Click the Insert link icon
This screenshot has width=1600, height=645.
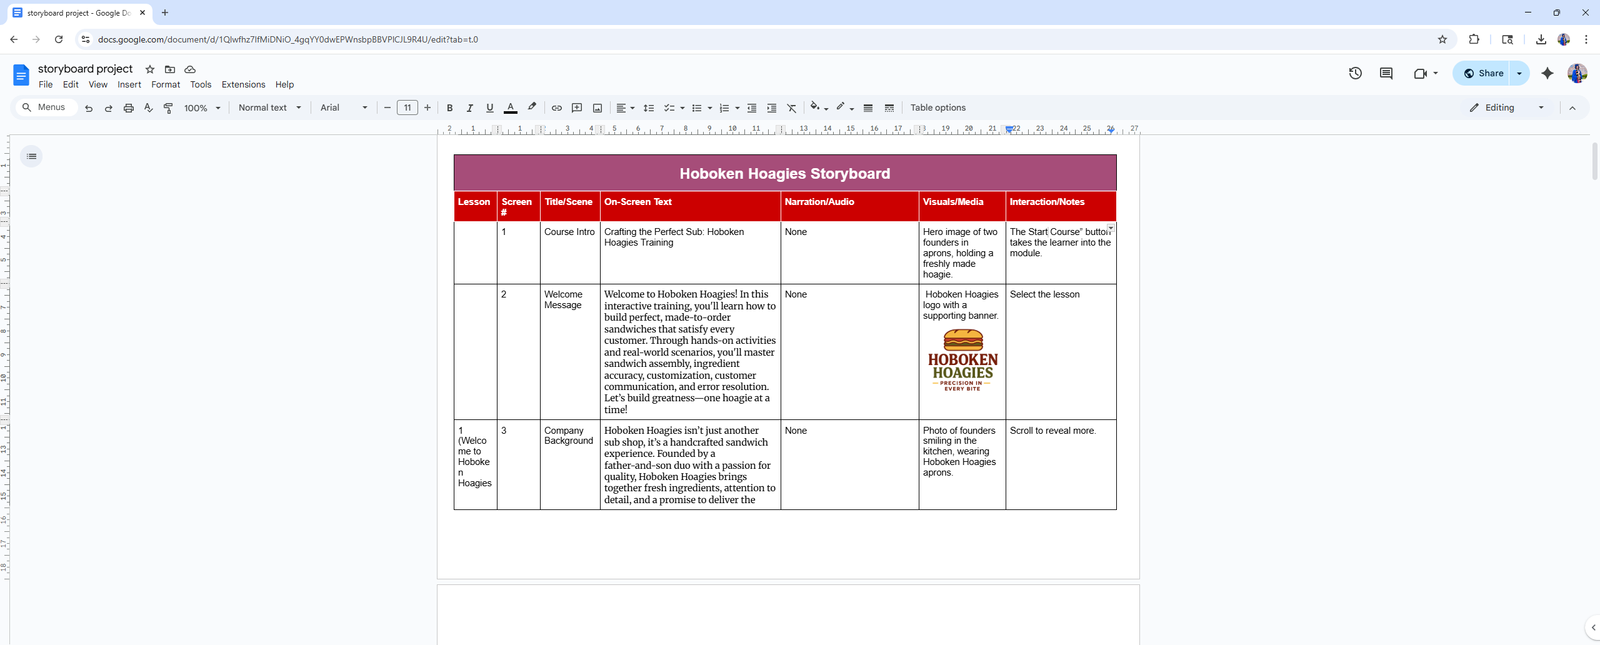[557, 108]
